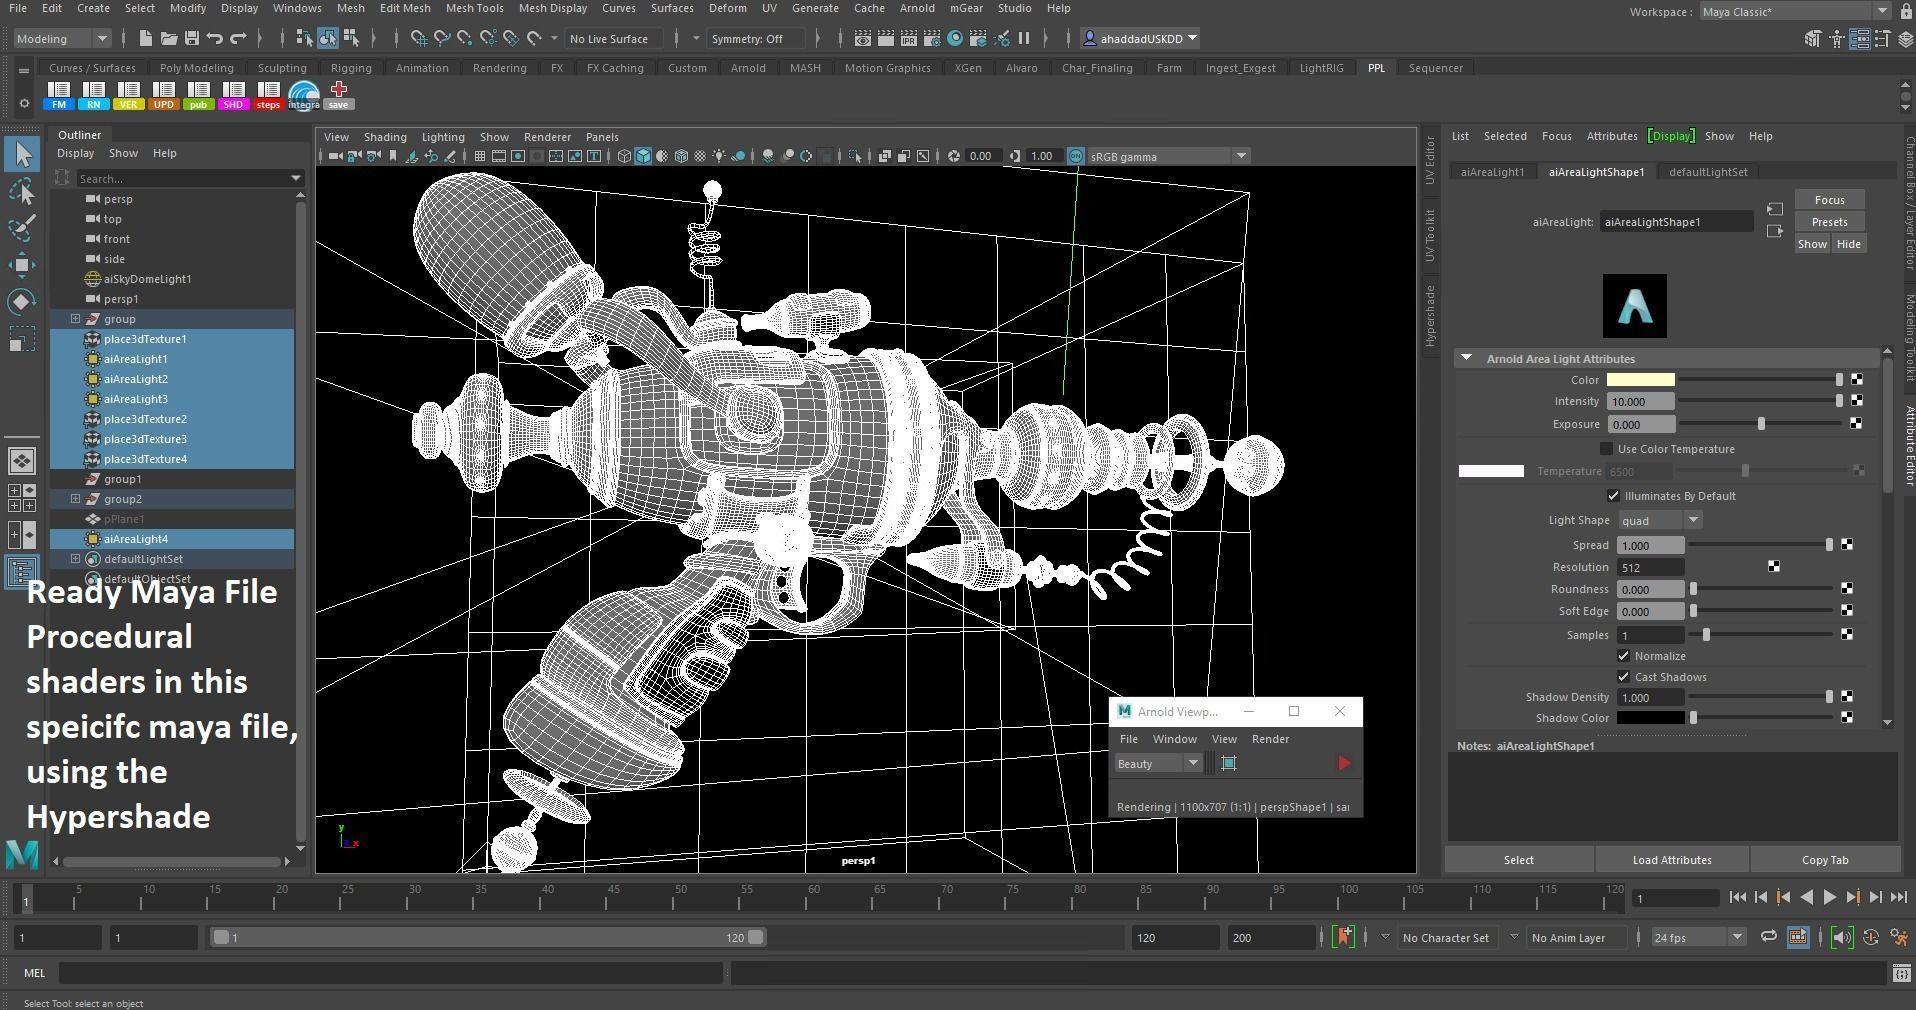Click the pub shelf icon
This screenshot has height=1010, width=1916.
click(198, 95)
